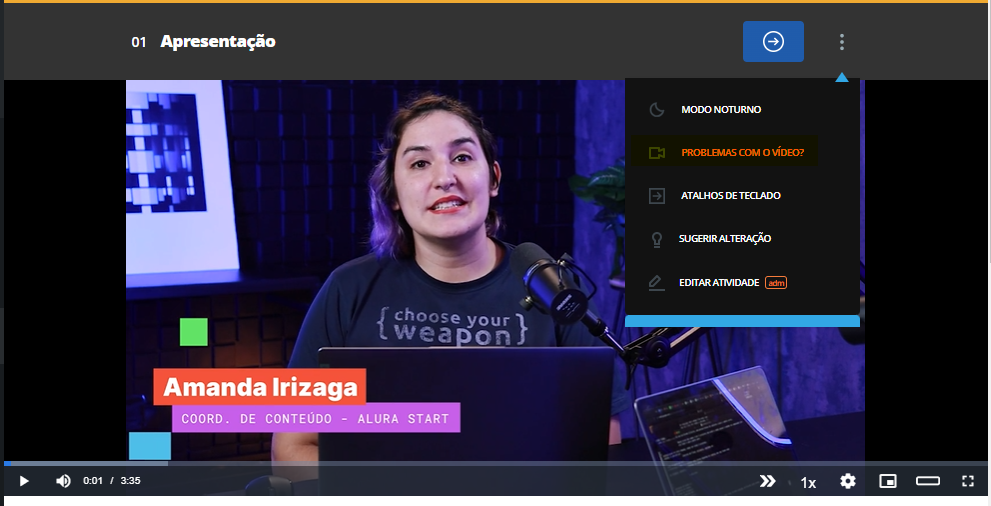Choose Sugerir Alteração option
Screen dimensions: 991x506
click(724, 239)
